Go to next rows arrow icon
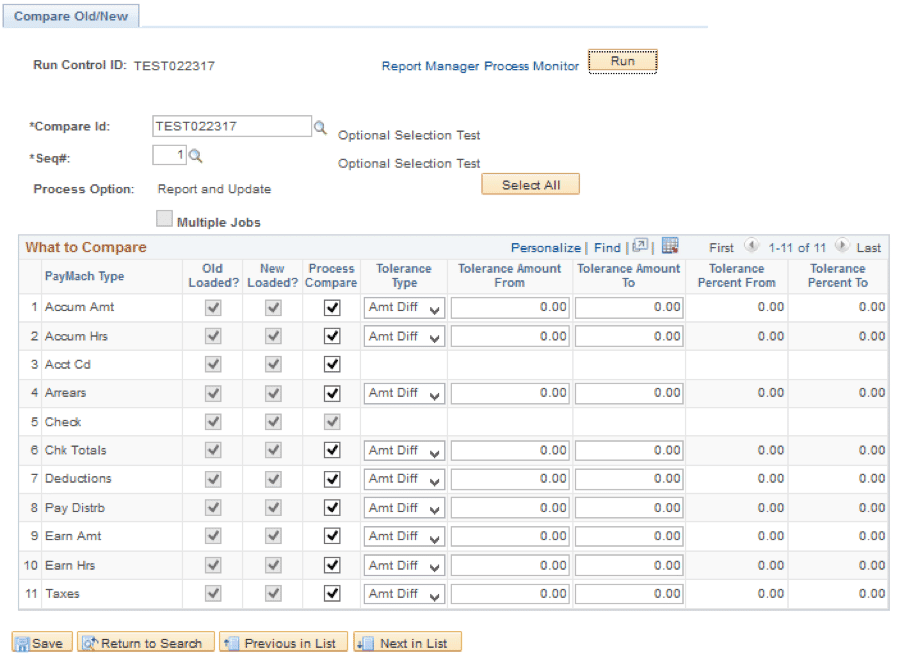The image size is (900, 658). coord(841,246)
